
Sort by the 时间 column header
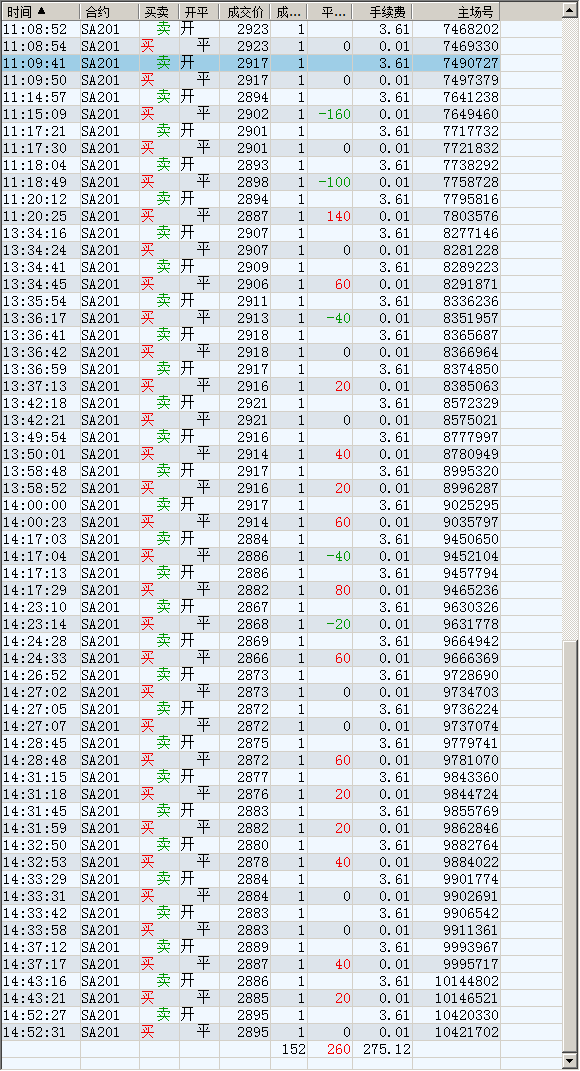(40, 12)
